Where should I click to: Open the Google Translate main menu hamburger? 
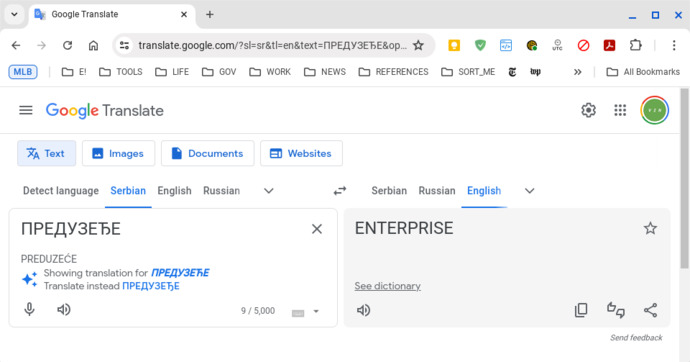(x=26, y=110)
